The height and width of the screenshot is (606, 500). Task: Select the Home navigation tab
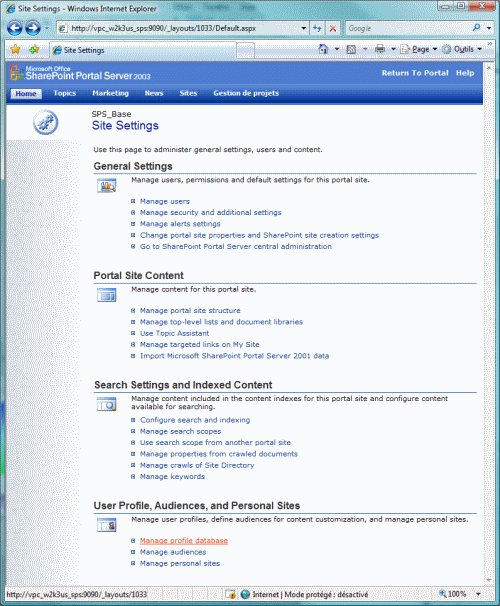(26, 94)
